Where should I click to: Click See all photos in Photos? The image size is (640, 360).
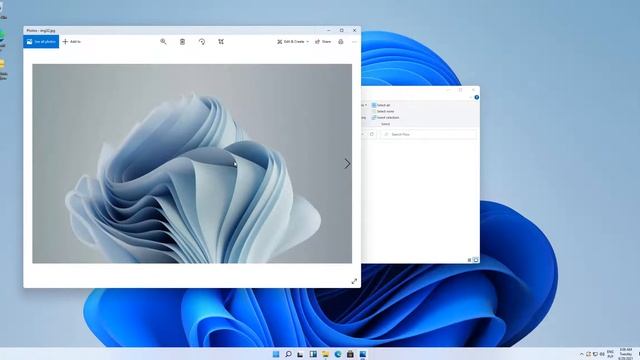pyautogui.click(x=41, y=42)
